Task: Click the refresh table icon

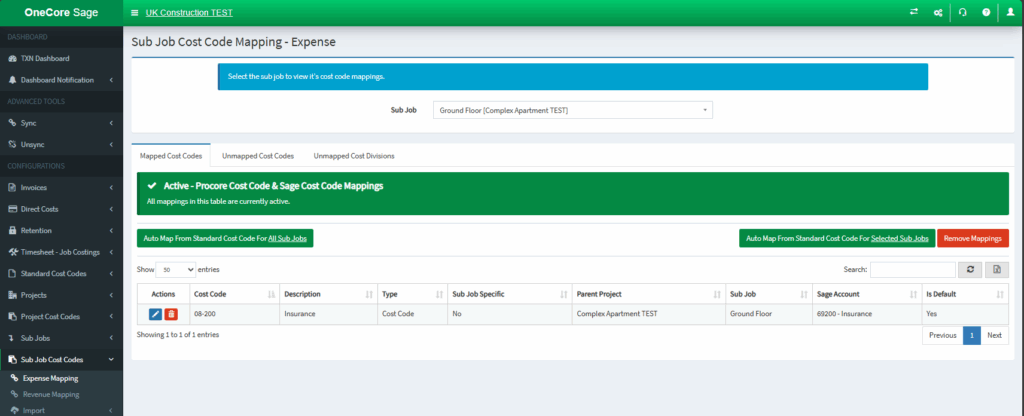Action: [970, 269]
